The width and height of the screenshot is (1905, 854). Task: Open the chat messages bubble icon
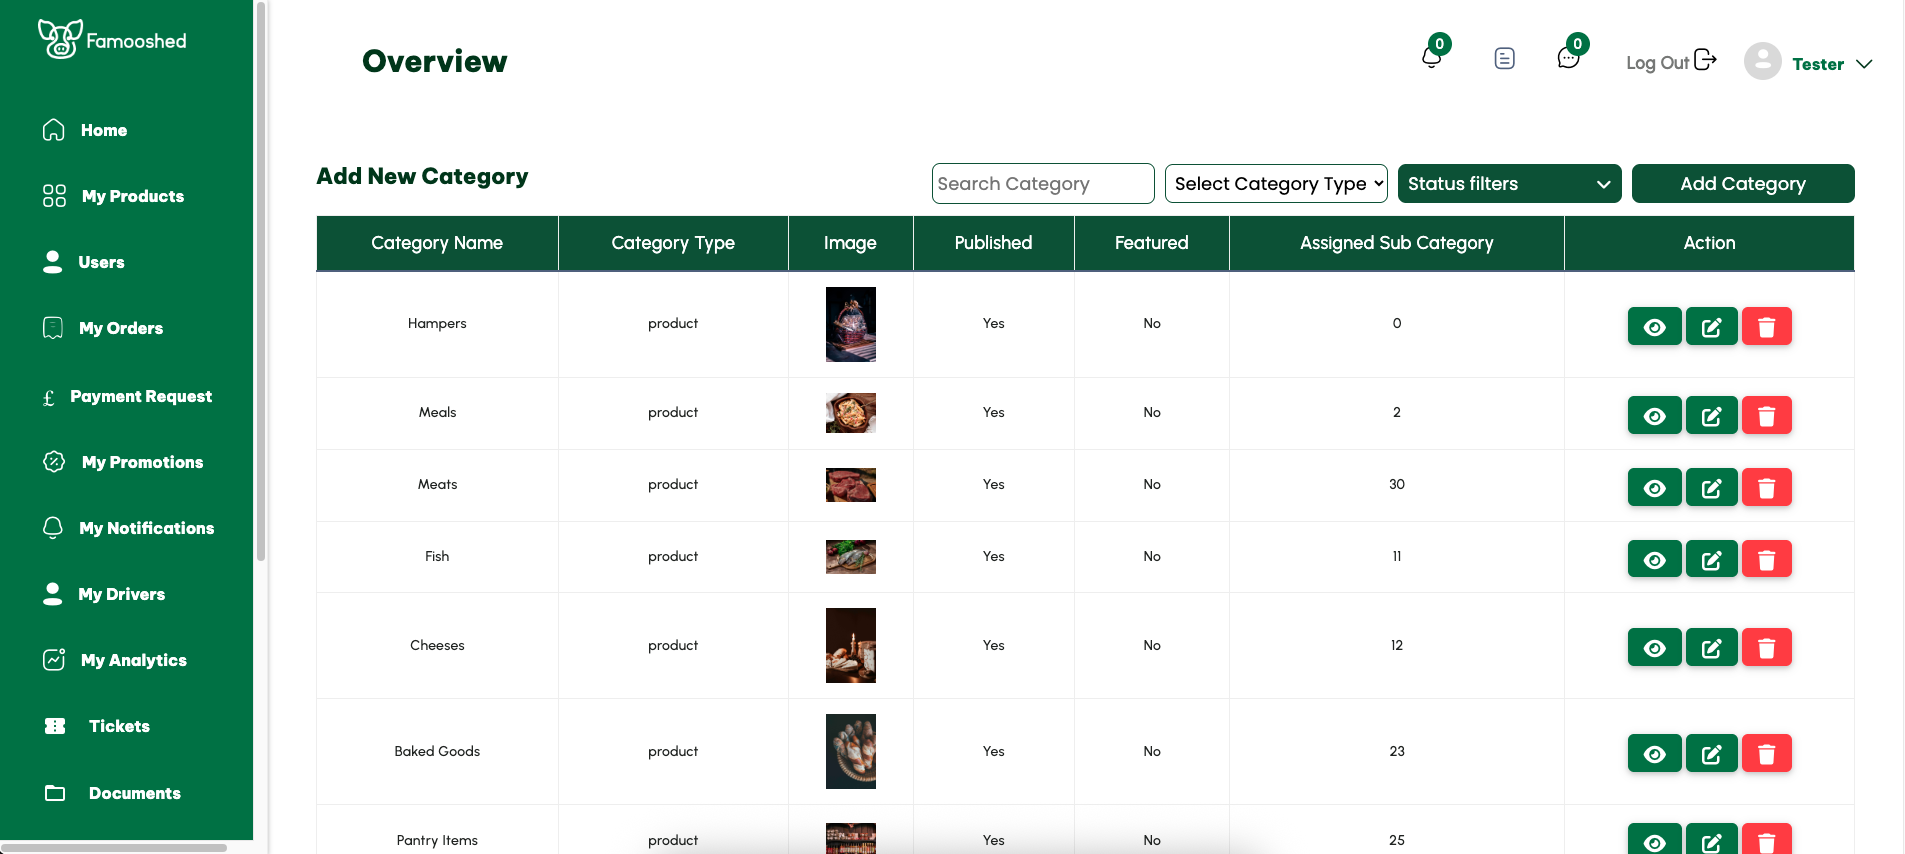[x=1568, y=58]
